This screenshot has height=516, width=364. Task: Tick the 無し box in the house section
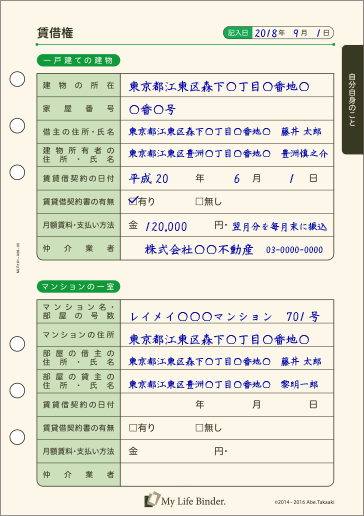coord(199,201)
